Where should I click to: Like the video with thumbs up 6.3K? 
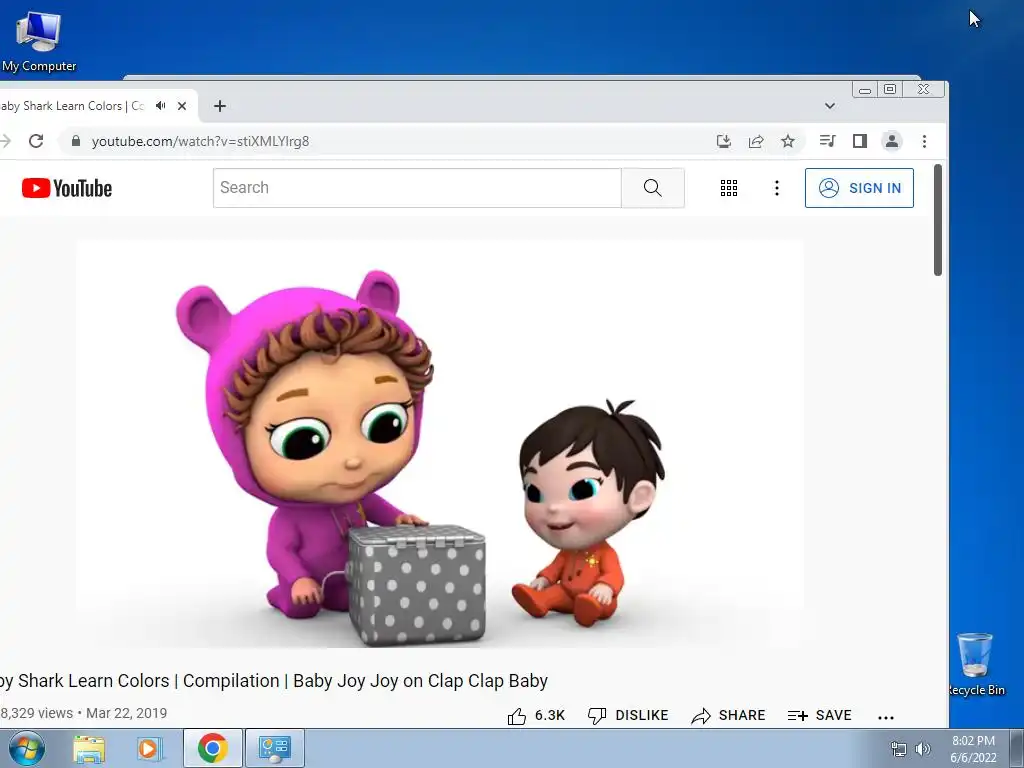click(x=536, y=716)
